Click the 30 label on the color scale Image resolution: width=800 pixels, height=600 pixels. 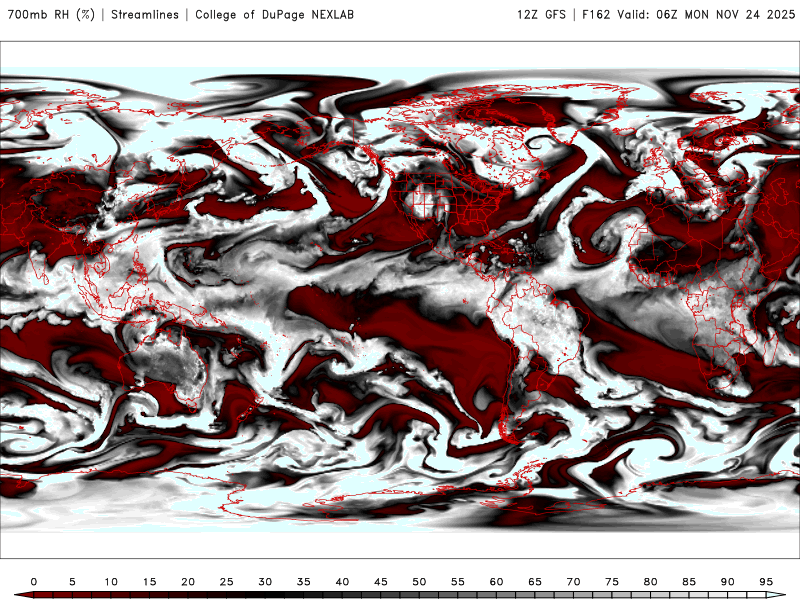[265, 582]
